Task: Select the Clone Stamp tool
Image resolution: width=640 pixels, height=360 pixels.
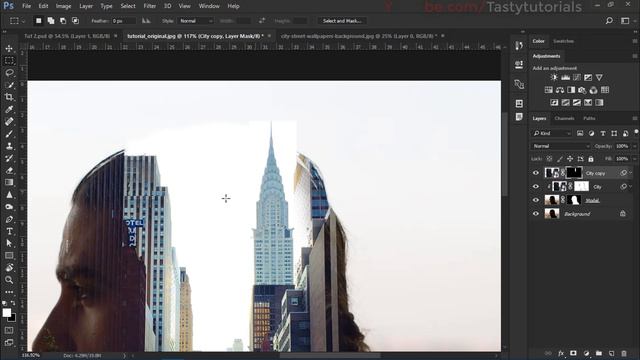Action: point(9,146)
